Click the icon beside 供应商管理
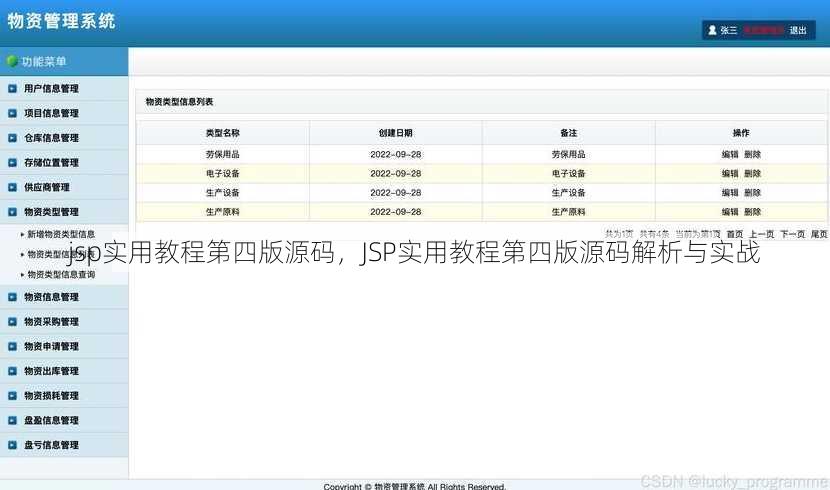The image size is (830, 490). [x=12, y=187]
